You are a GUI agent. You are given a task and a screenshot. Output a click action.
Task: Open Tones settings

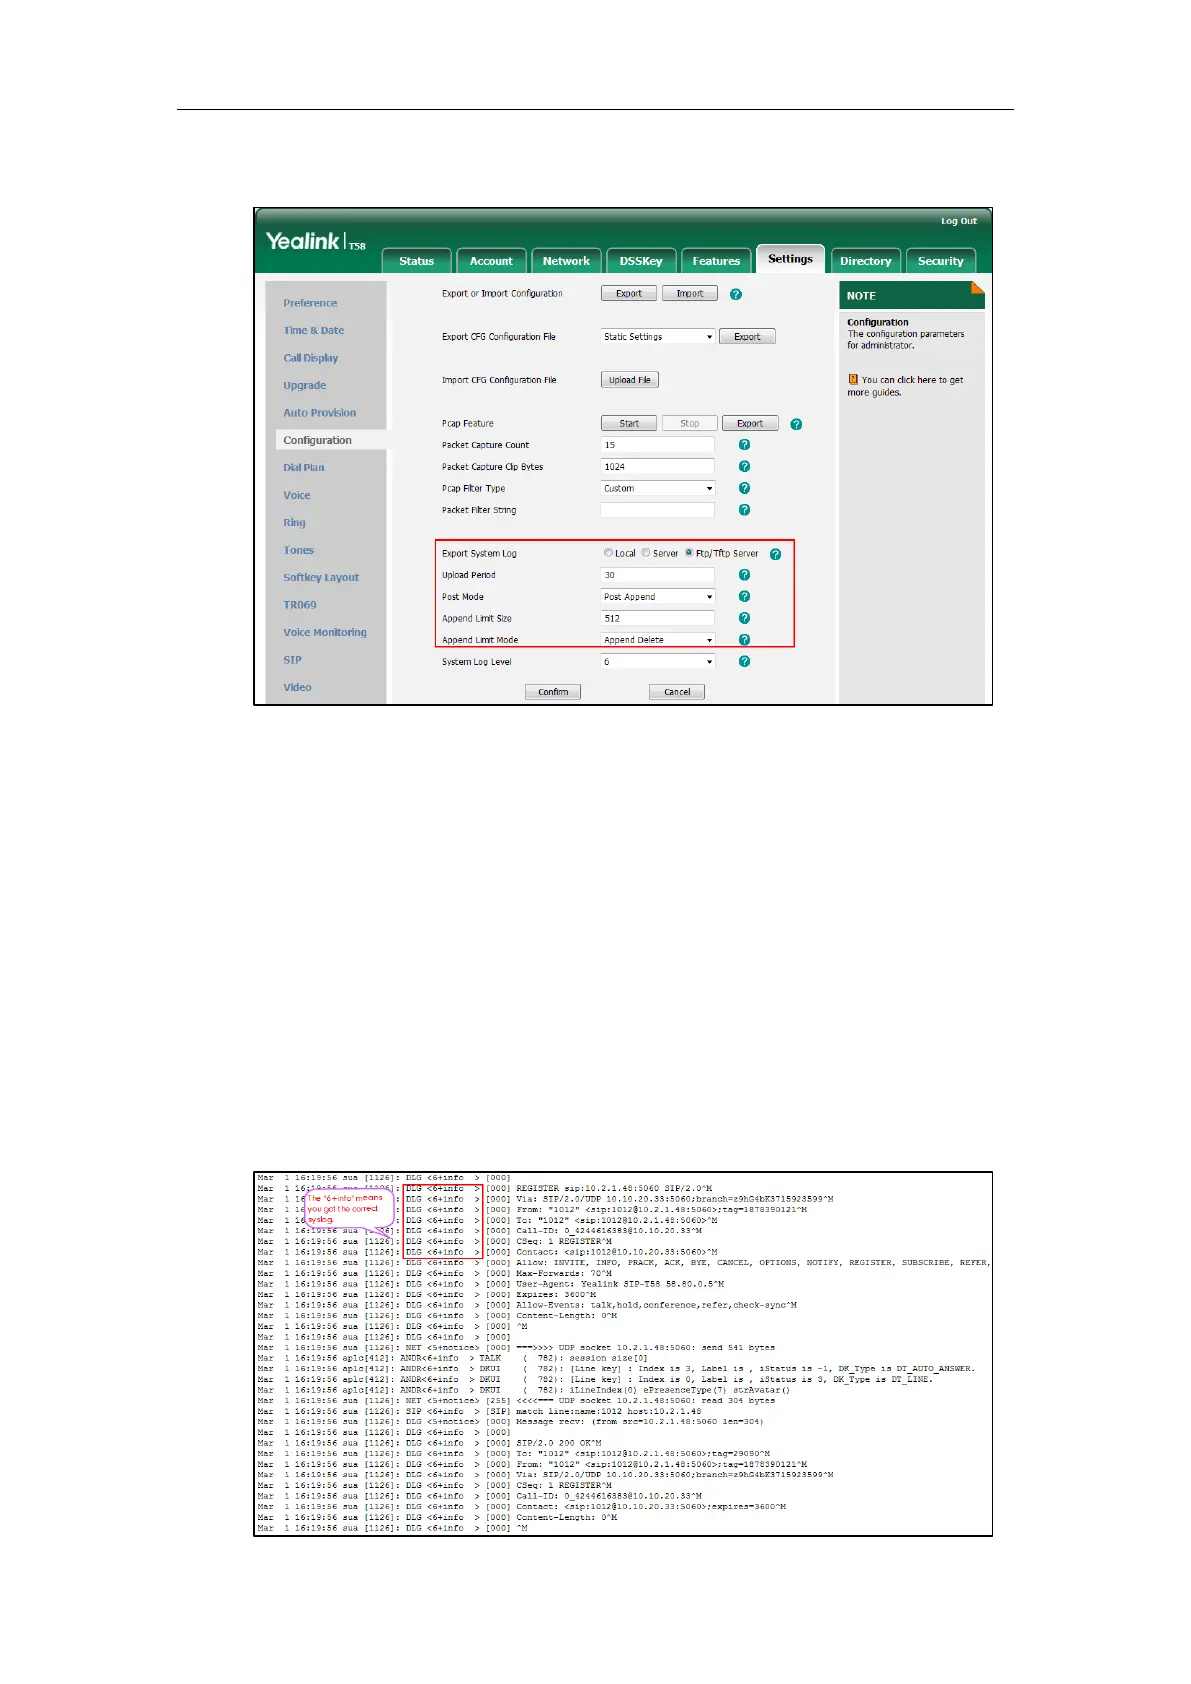(299, 551)
